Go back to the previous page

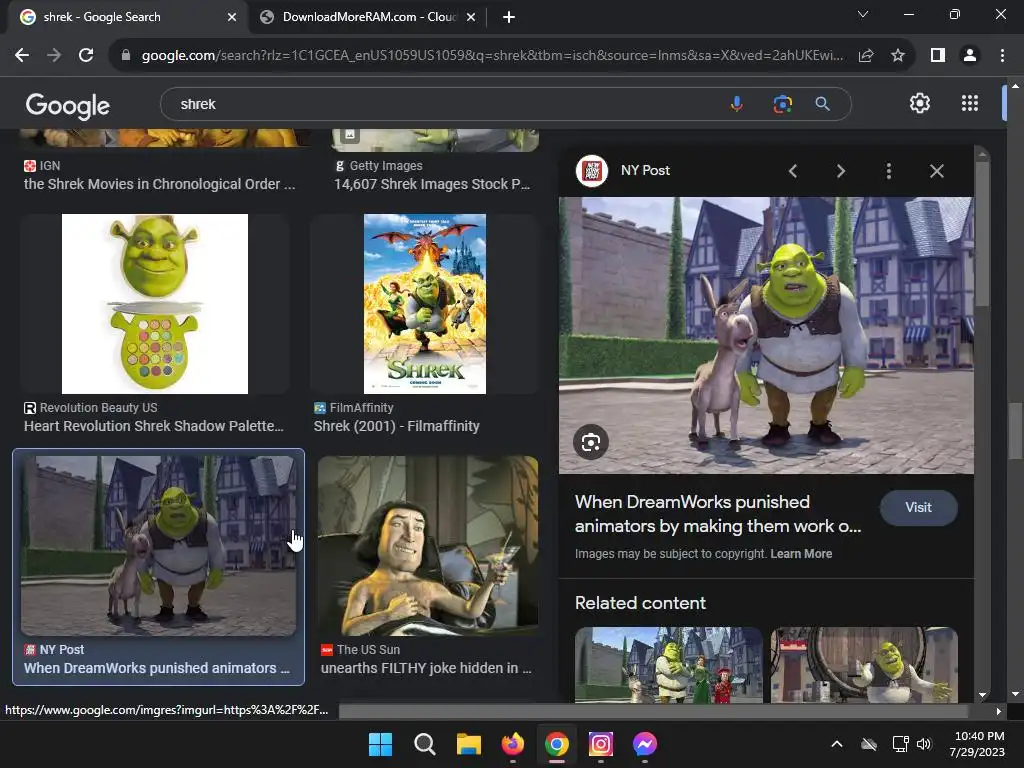22,56
